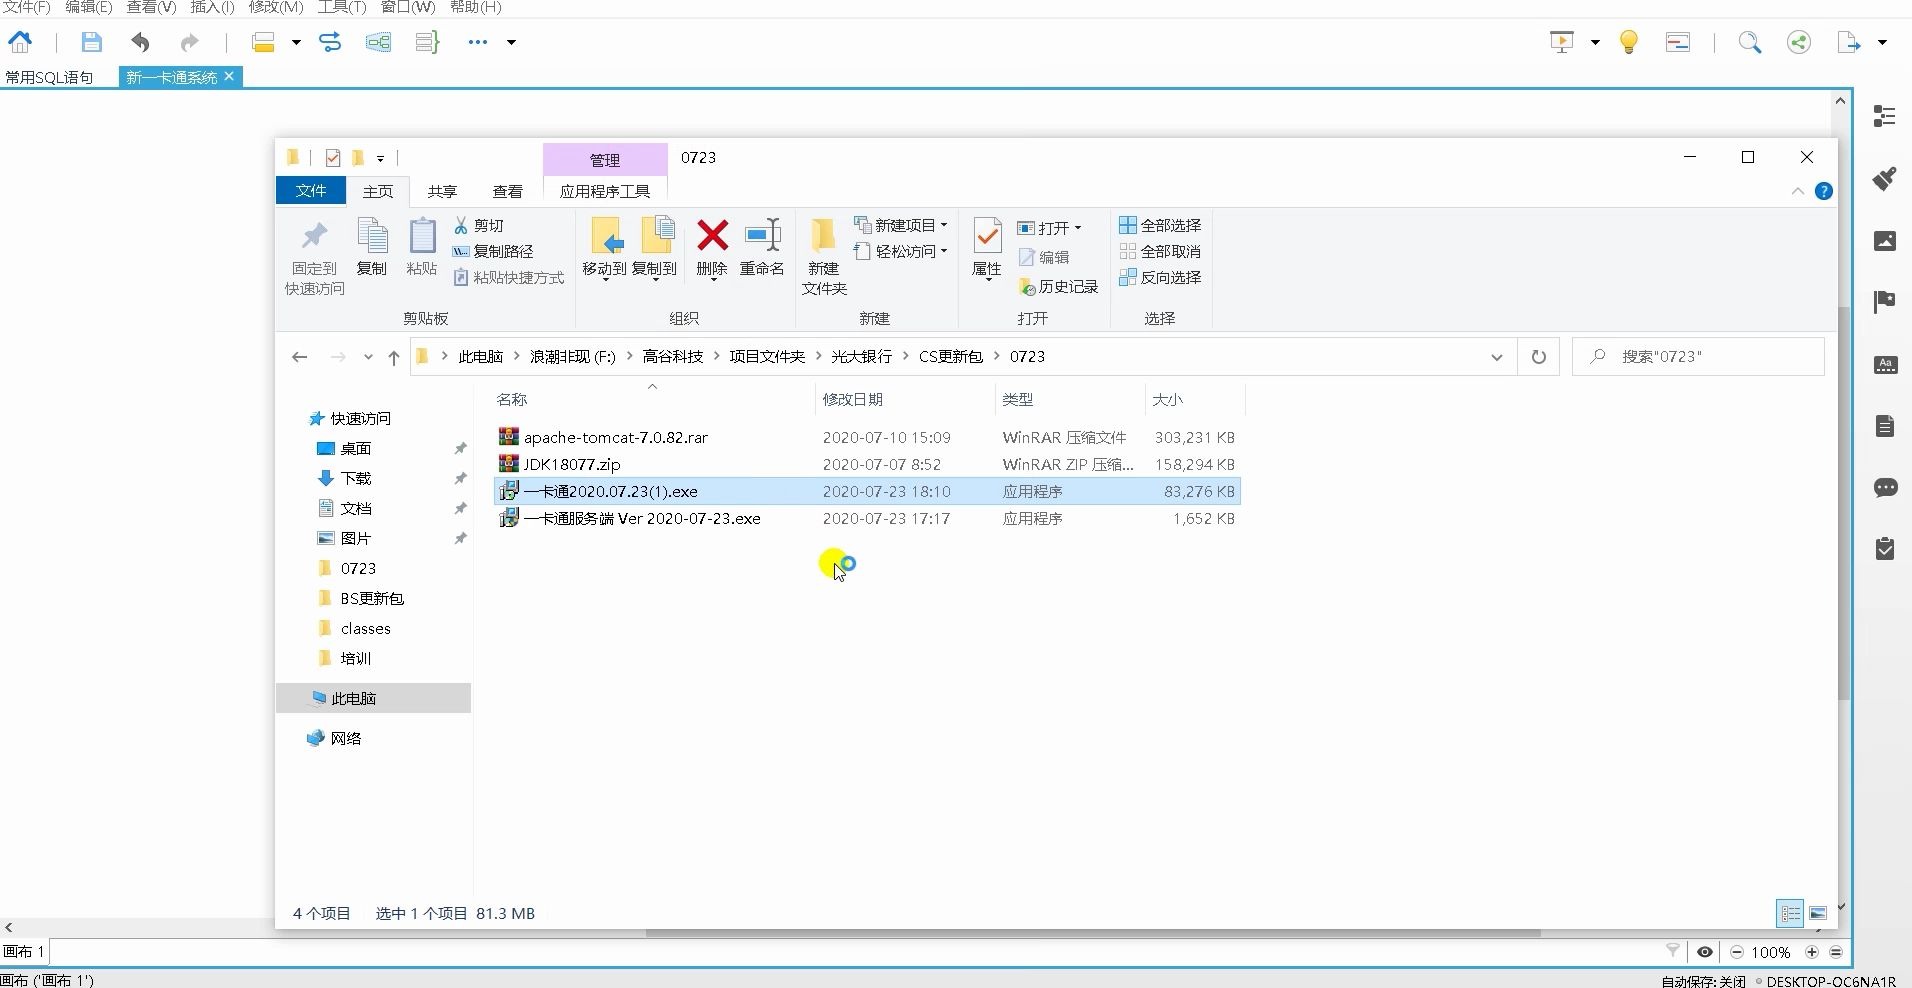This screenshot has width=1912, height=988.
Task: Click the 100% zoom value
Action: 1771,952
